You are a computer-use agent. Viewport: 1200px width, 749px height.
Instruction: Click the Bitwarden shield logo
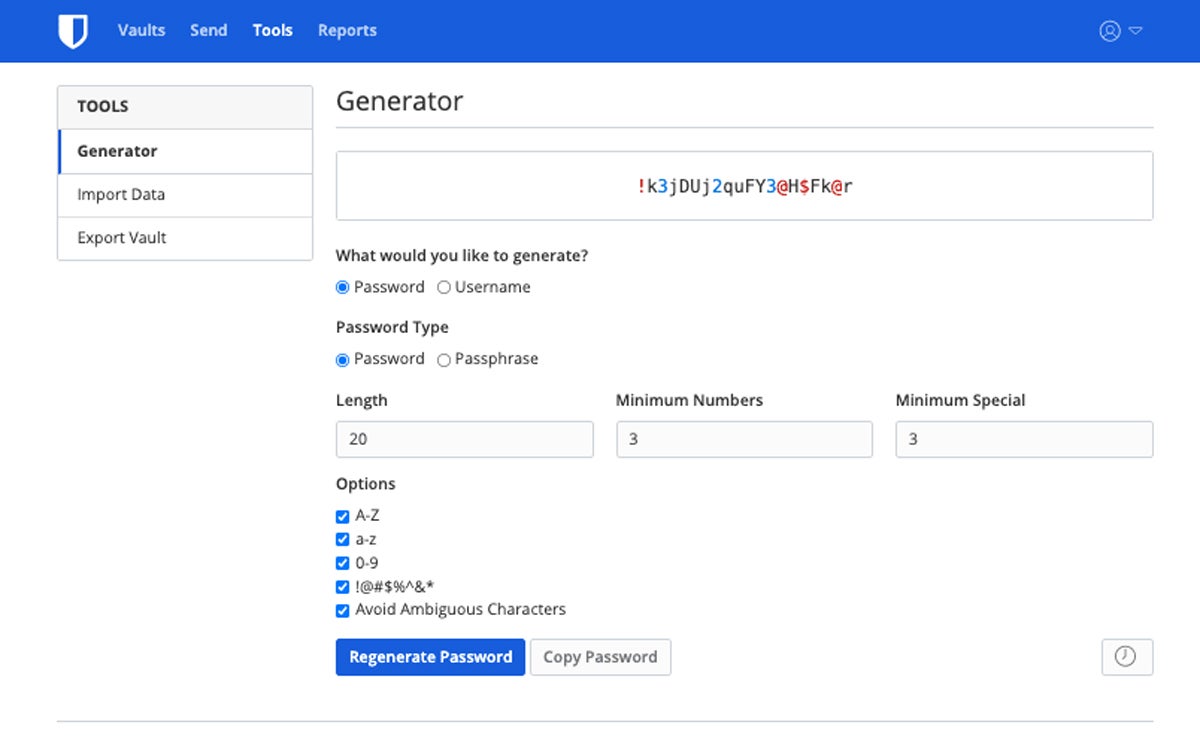pos(73,31)
